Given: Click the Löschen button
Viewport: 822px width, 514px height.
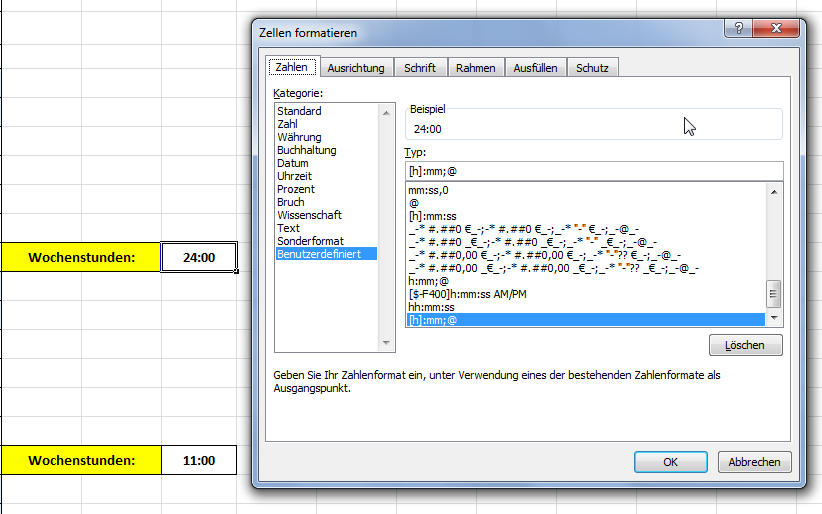Looking at the screenshot, I should coord(745,345).
